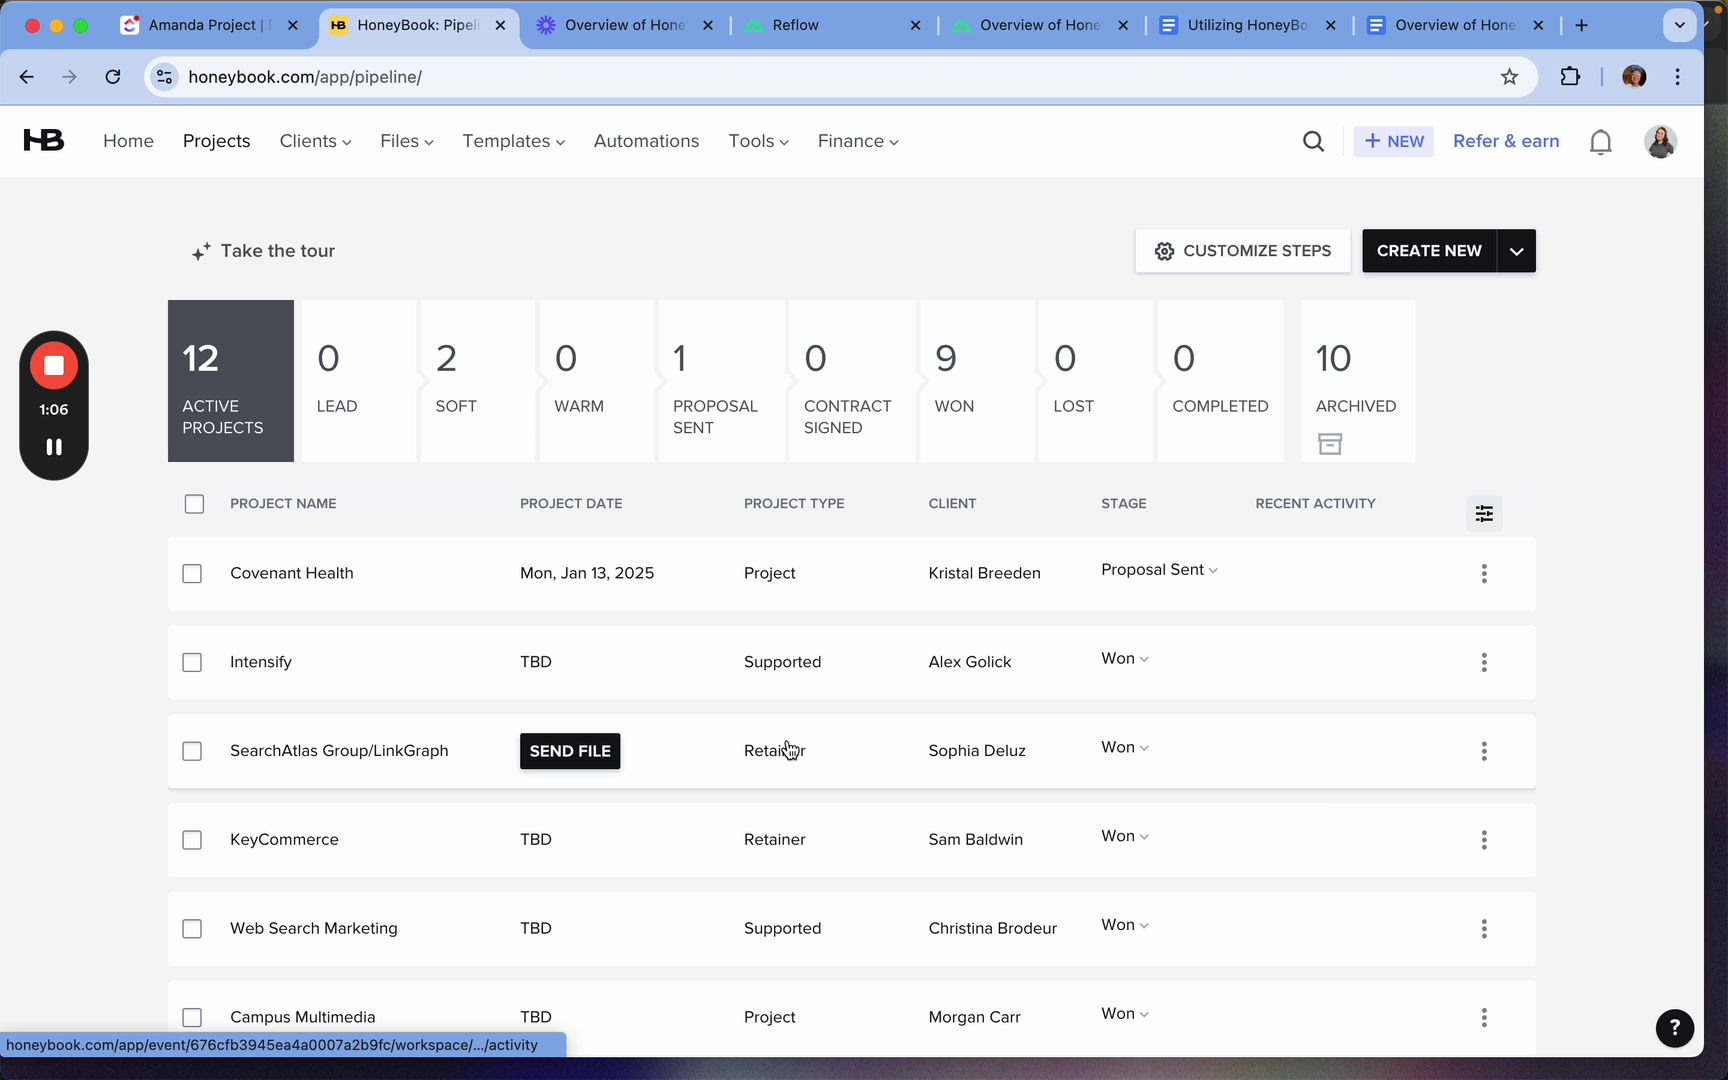Select the Covenant Health checkbox
This screenshot has width=1728, height=1080.
(x=192, y=573)
